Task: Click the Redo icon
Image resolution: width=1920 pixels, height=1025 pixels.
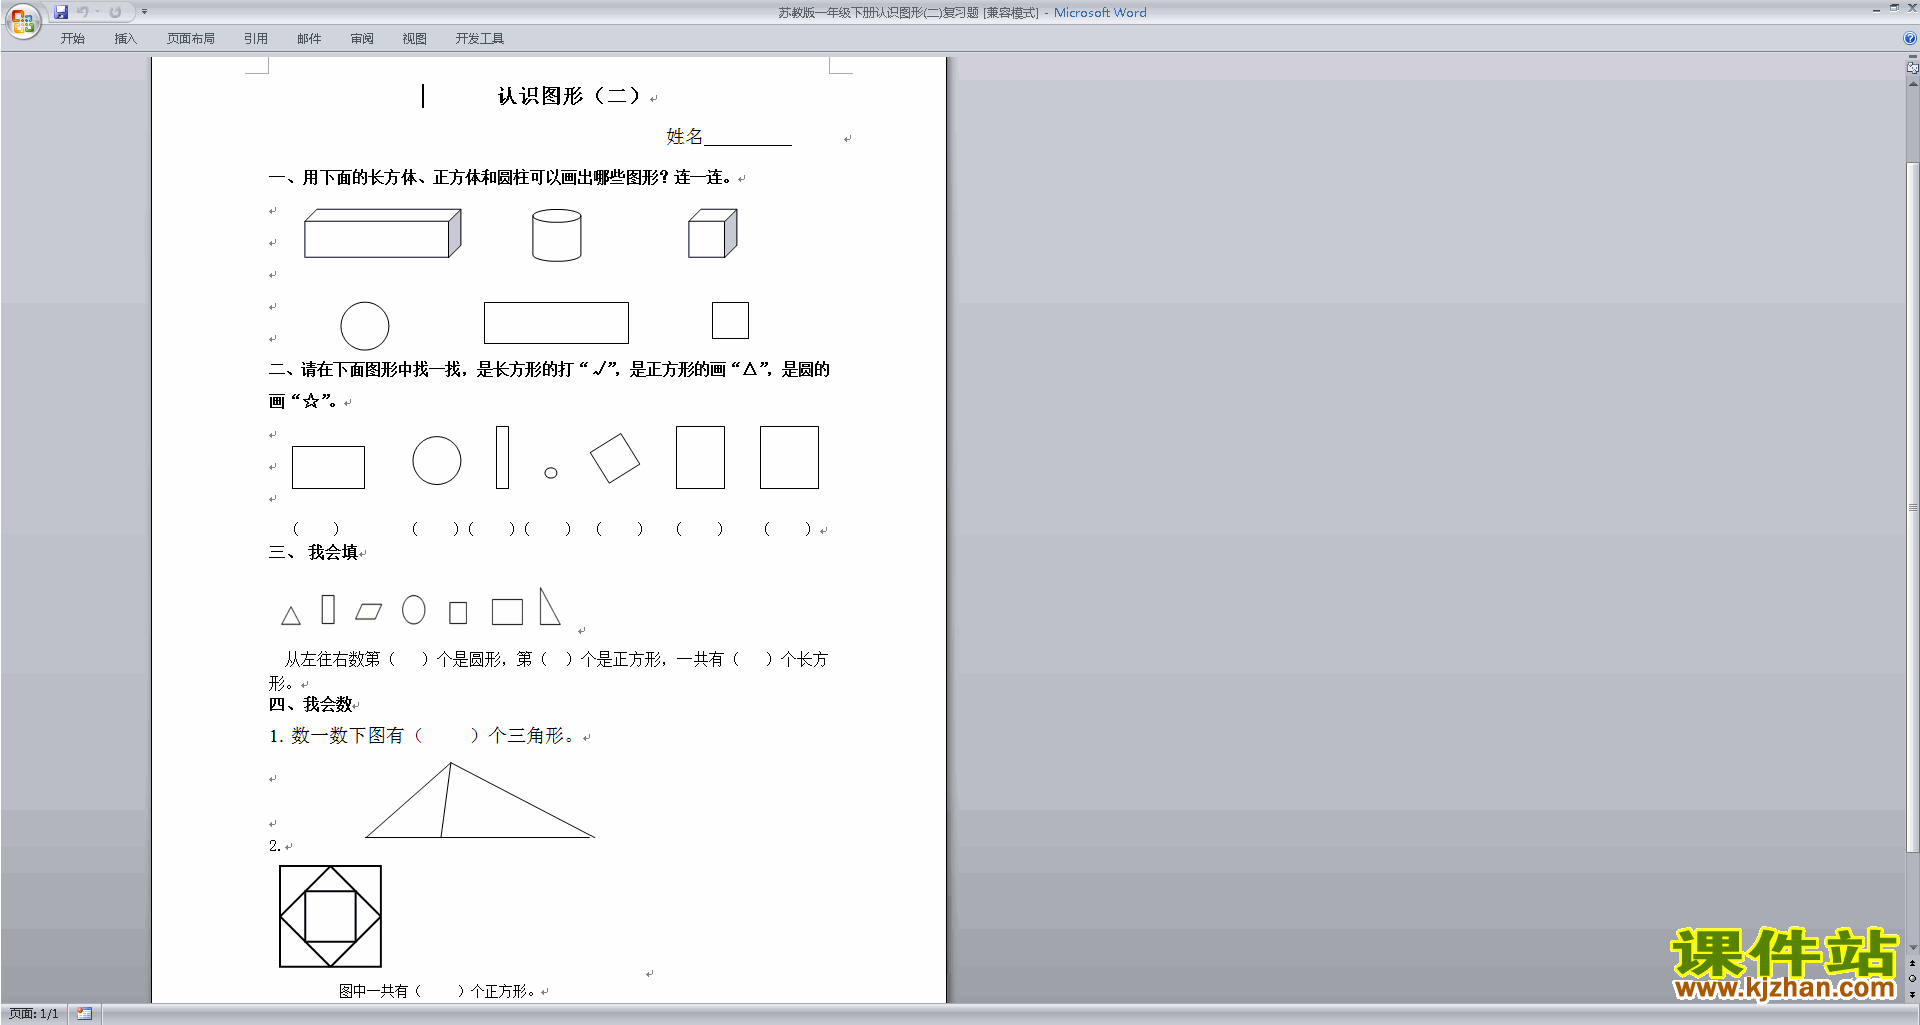Action: 115,12
